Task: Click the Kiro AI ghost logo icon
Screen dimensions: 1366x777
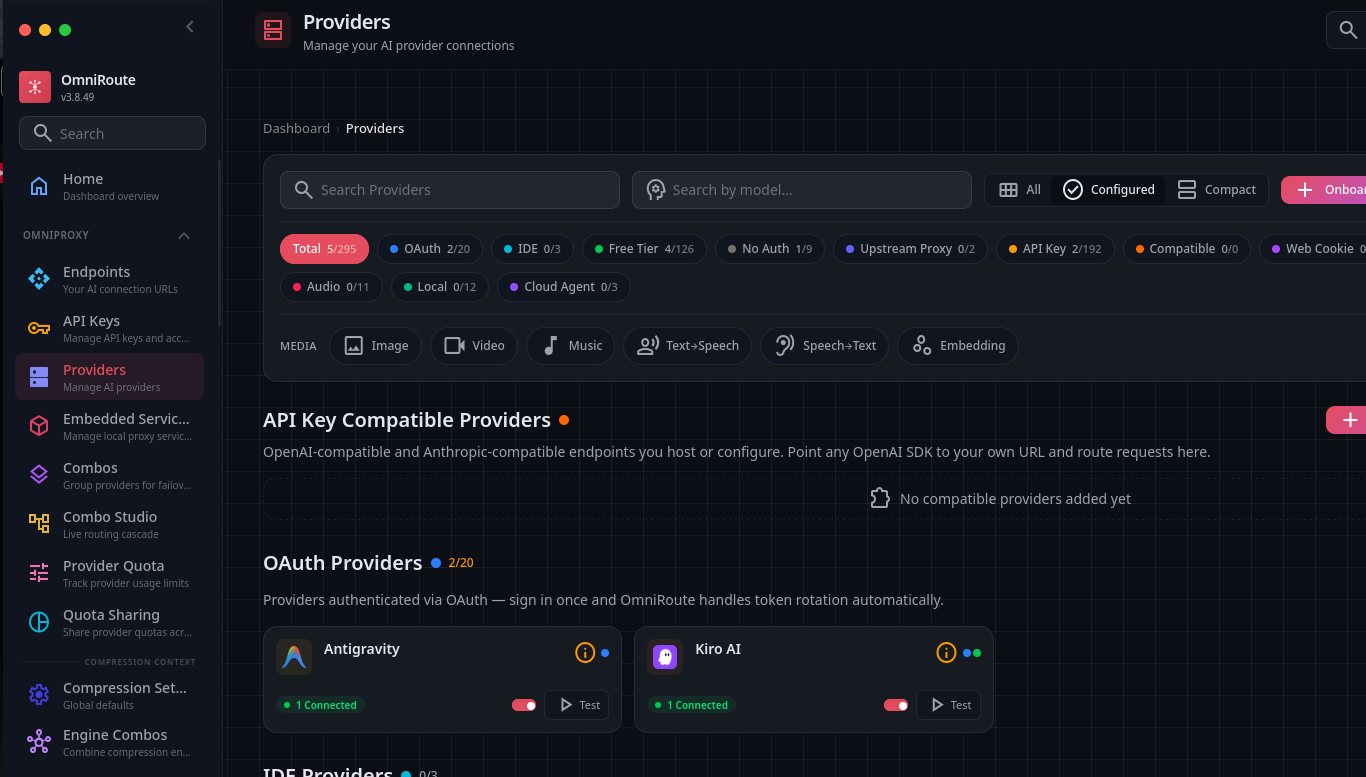Action: click(665, 657)
